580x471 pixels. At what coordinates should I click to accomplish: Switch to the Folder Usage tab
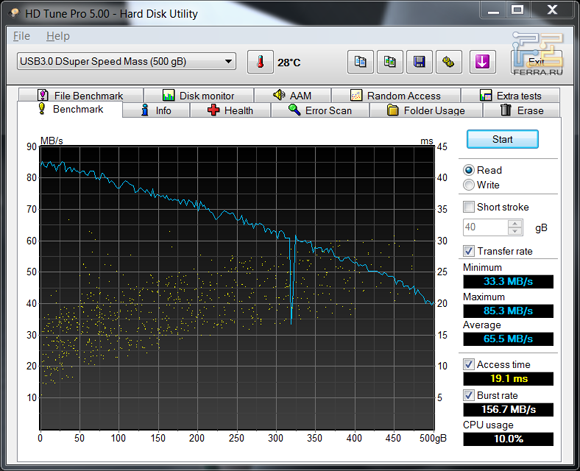click(x=426, y=110)
